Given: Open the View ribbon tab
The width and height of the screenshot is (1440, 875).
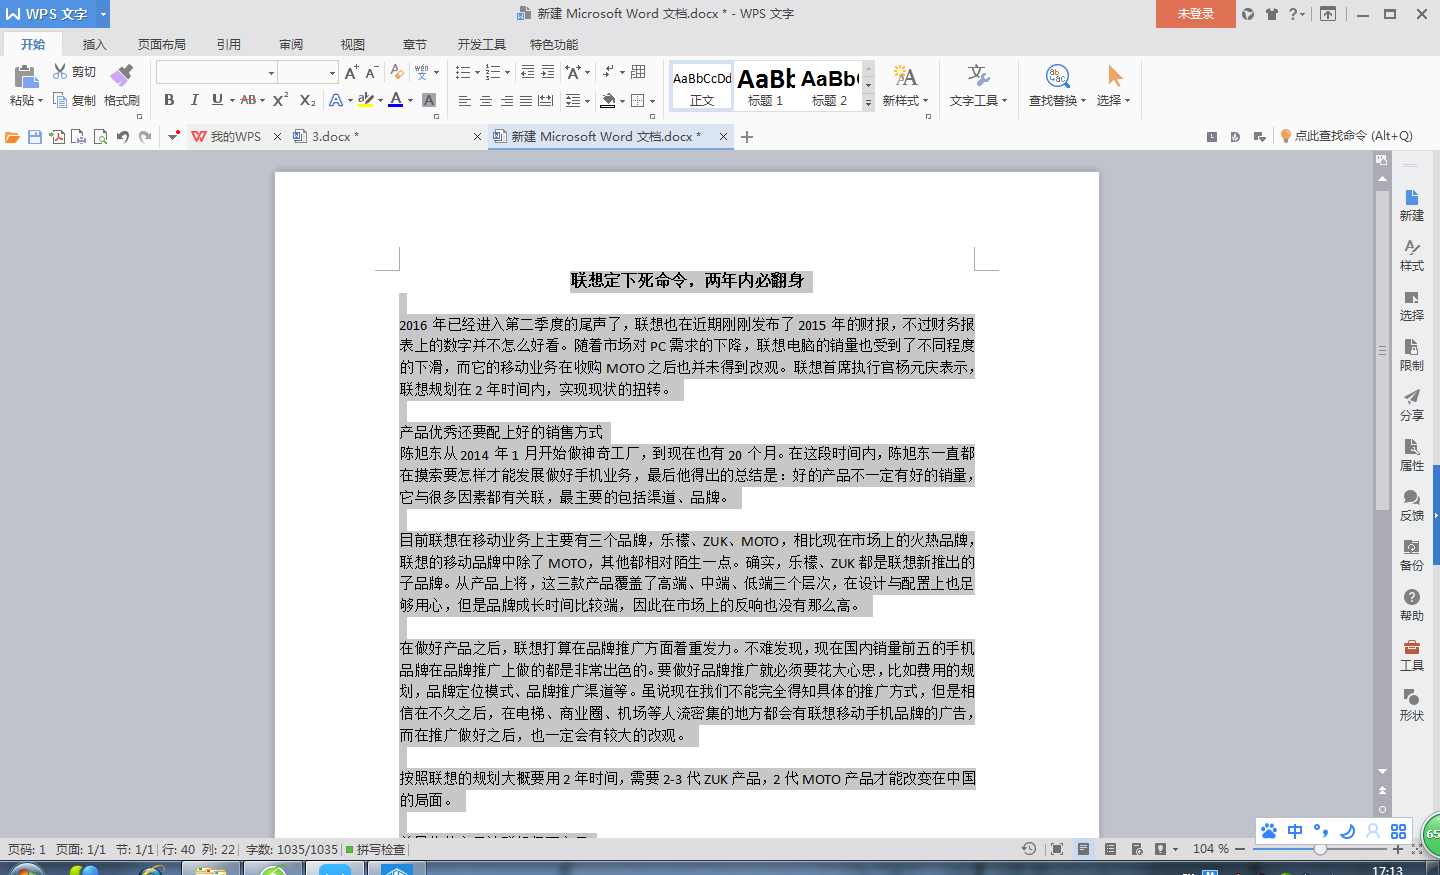Looking at the screenshot, I should pyautogui.click(x=353, y=45).
